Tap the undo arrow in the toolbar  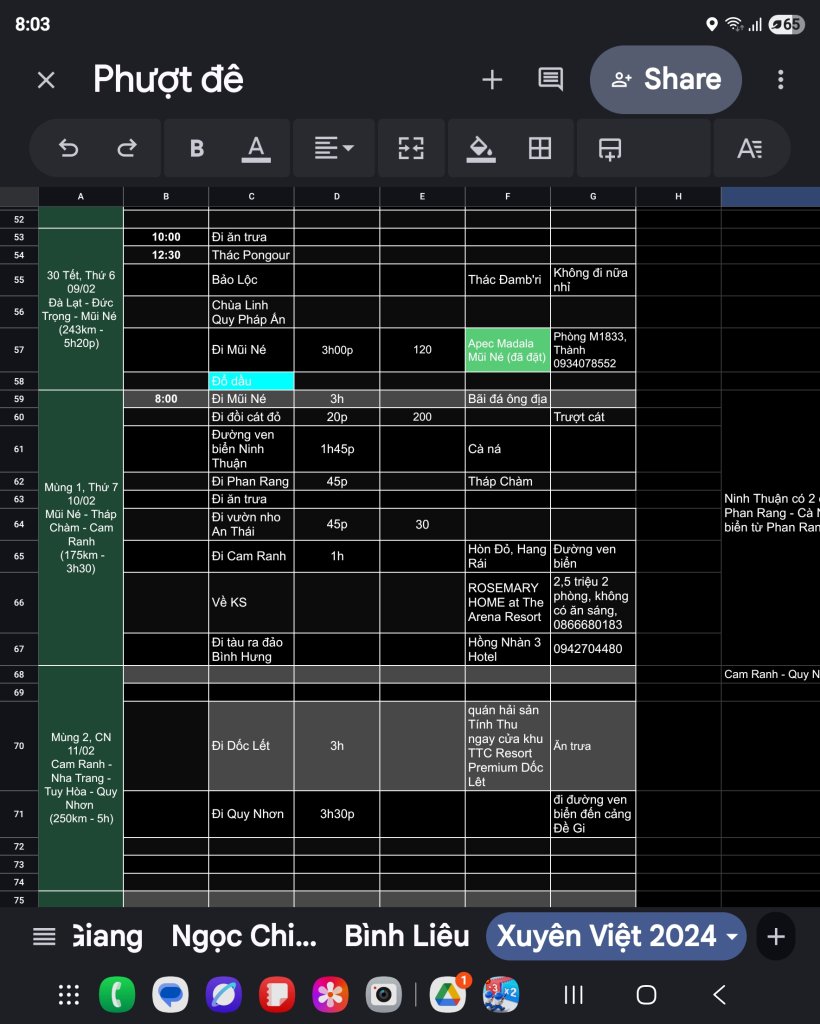pos(68,148)
